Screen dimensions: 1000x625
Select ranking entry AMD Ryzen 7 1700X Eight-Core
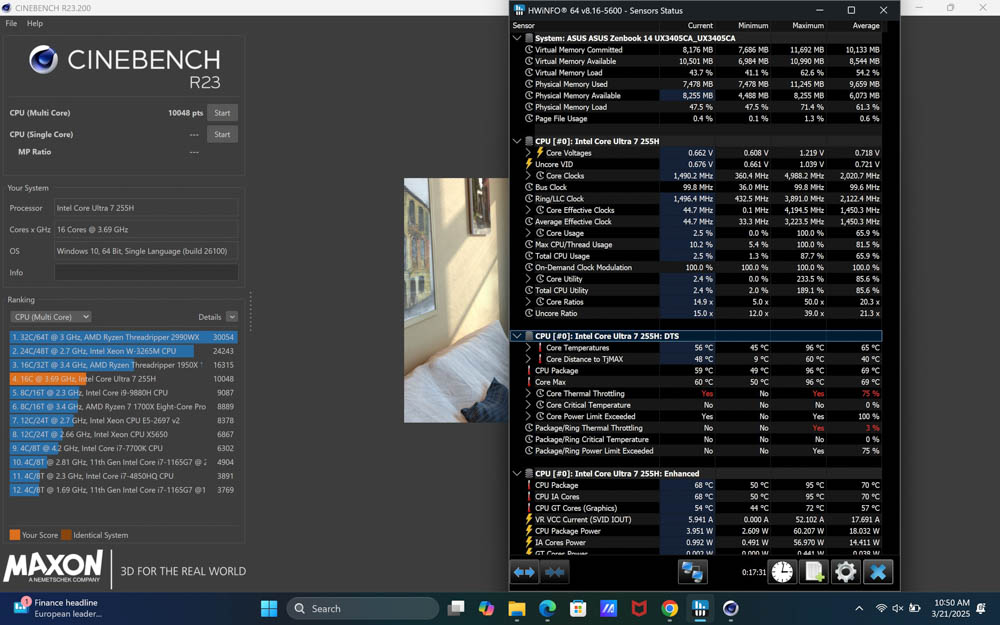click(123, 407)
